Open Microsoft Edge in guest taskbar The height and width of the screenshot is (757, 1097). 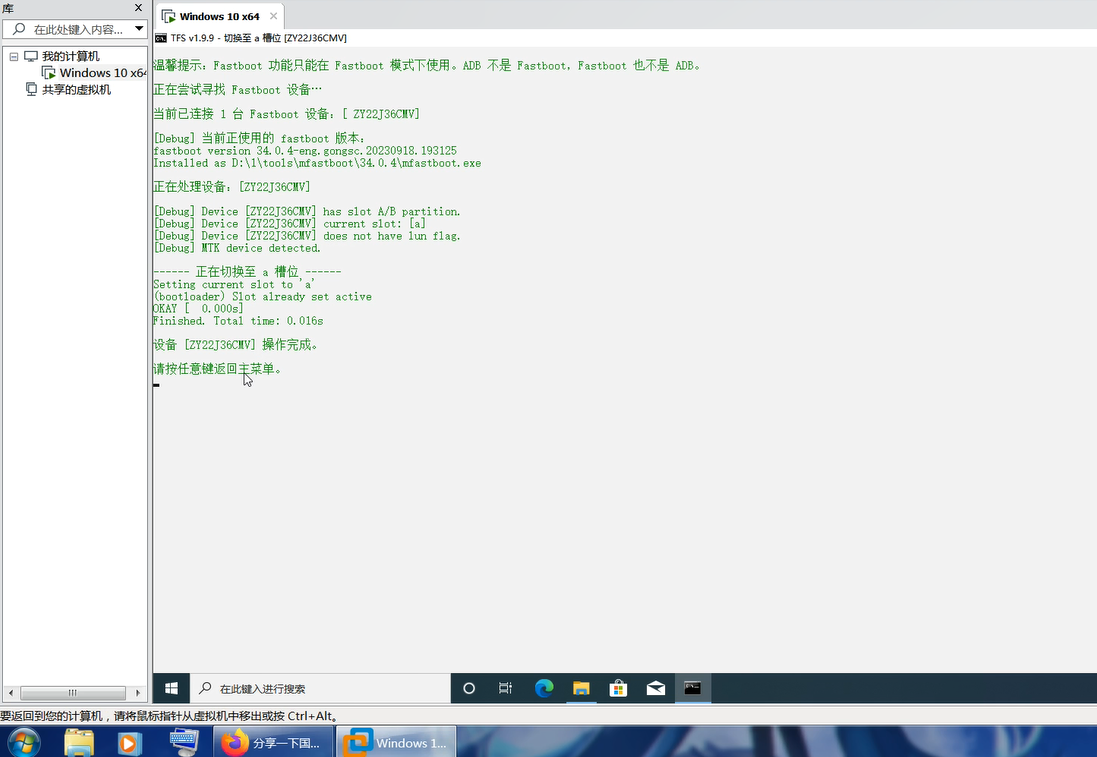544,688
